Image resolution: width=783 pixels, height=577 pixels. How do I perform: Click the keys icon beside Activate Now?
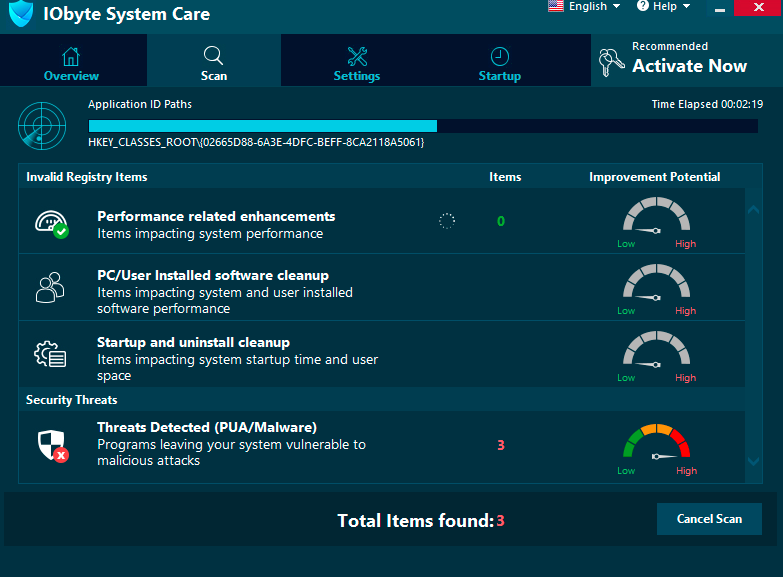coord(611,62)
